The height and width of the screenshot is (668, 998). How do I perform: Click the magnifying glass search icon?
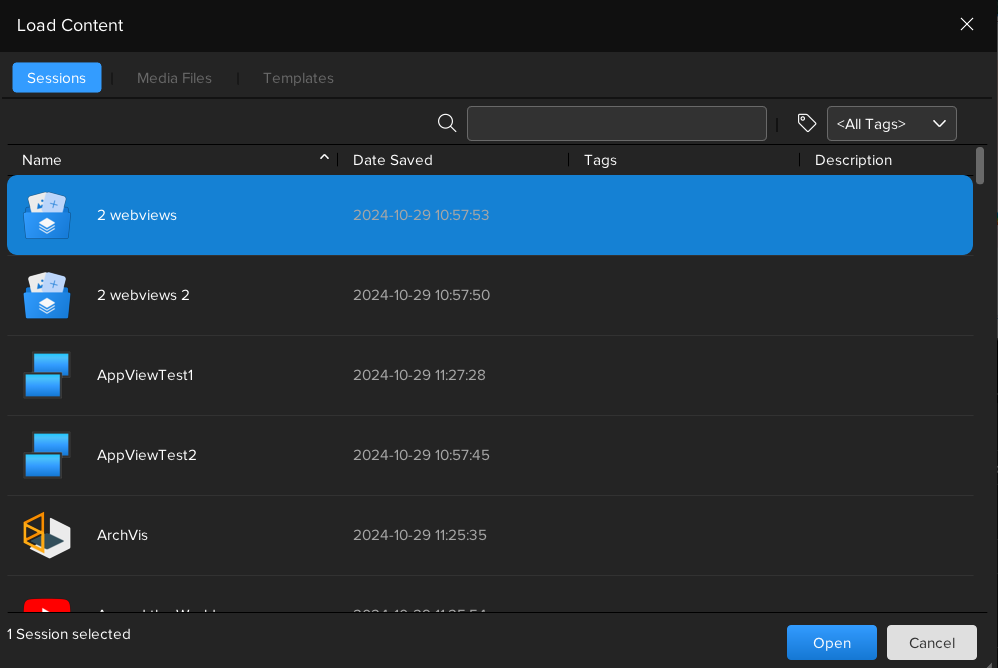click(x=447, y=123)
